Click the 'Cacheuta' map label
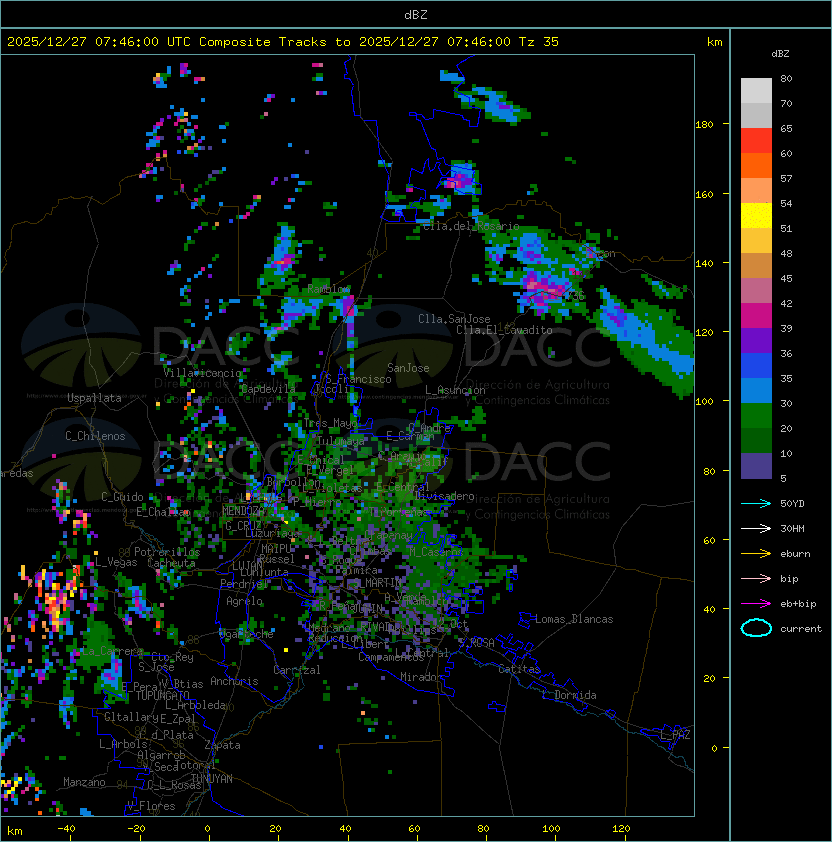The width and height of the screenshot is (832, 842). click(171, 563)
